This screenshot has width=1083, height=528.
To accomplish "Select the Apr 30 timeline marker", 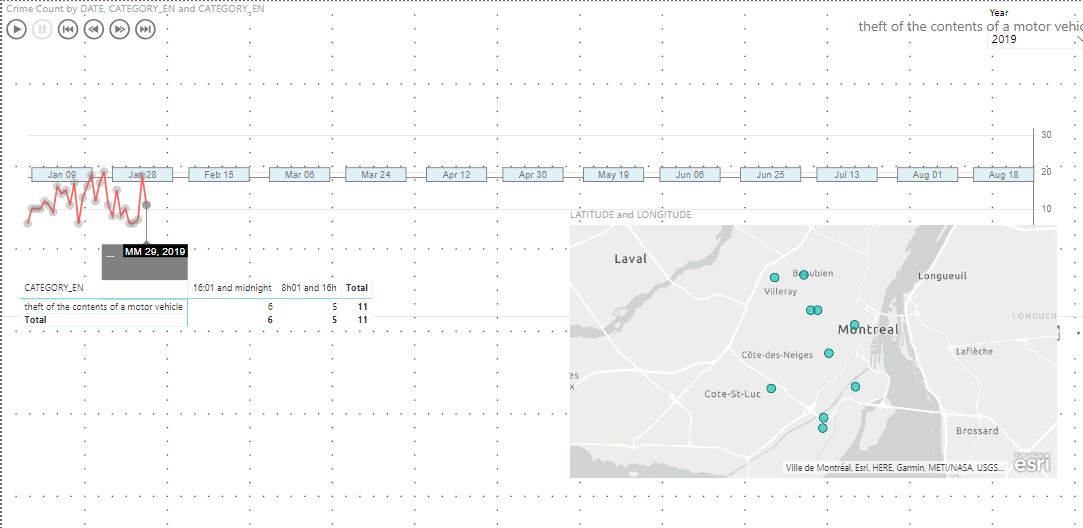I will (533, 175).
